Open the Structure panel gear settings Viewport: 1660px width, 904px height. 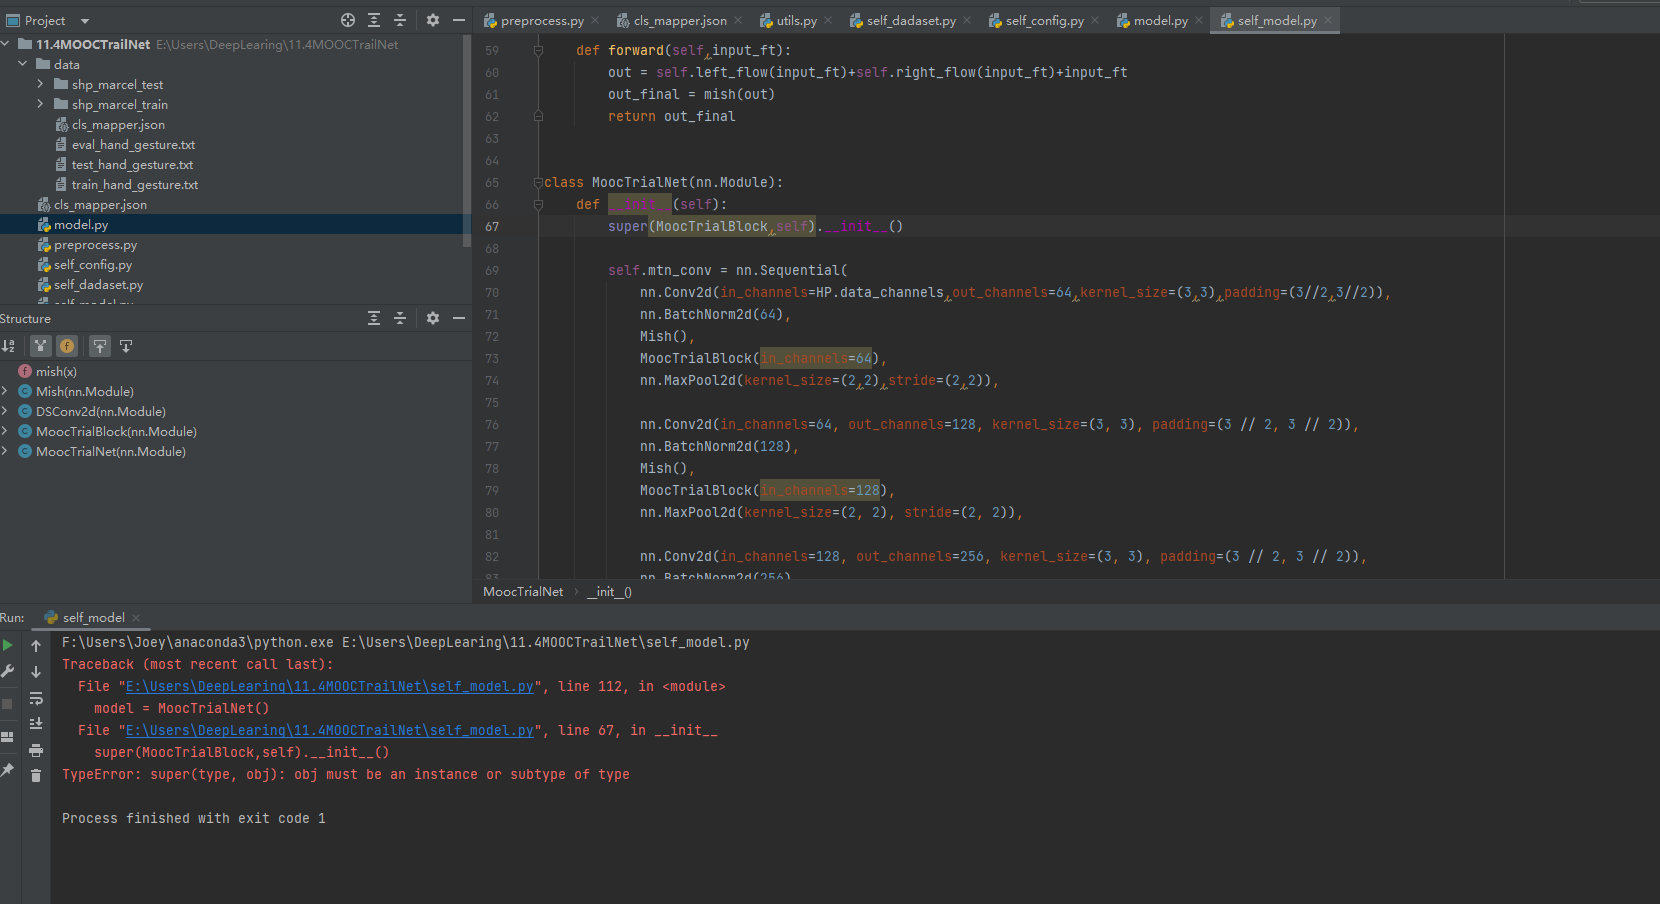pos(433,318)
